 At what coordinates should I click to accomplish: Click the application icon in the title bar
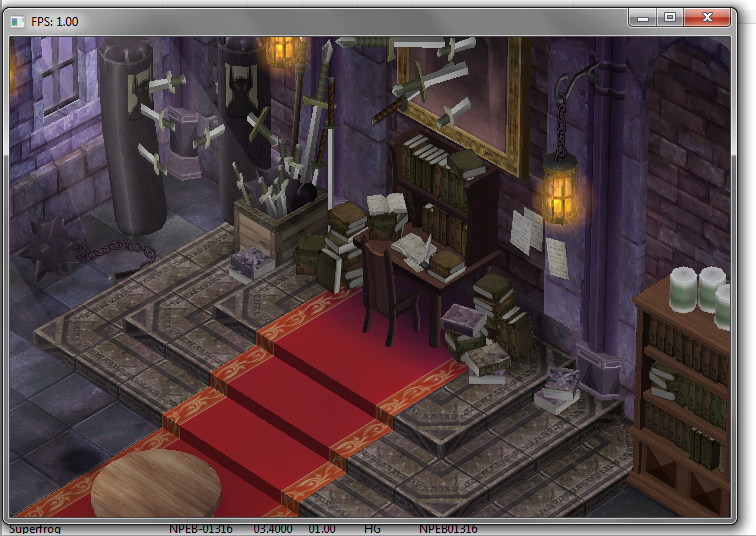[17, 20]
